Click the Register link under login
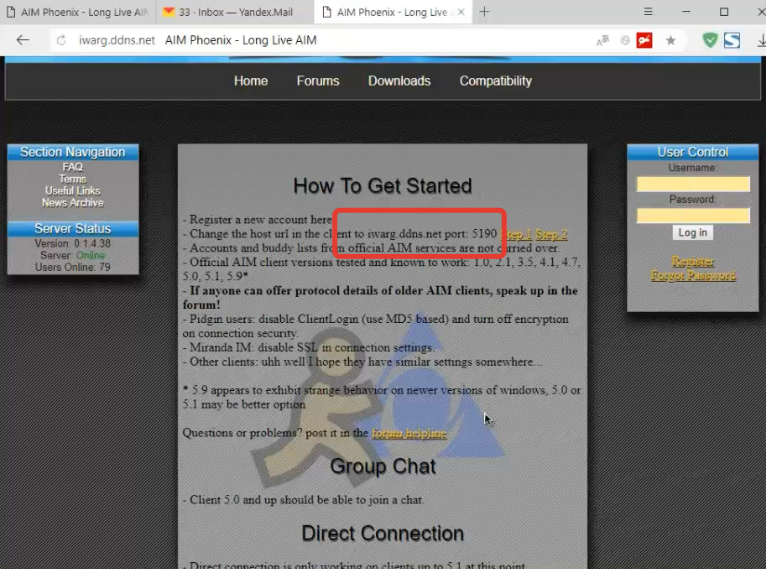Image resolution: width=766 pixels, height=569 pixels. [692, 261]
